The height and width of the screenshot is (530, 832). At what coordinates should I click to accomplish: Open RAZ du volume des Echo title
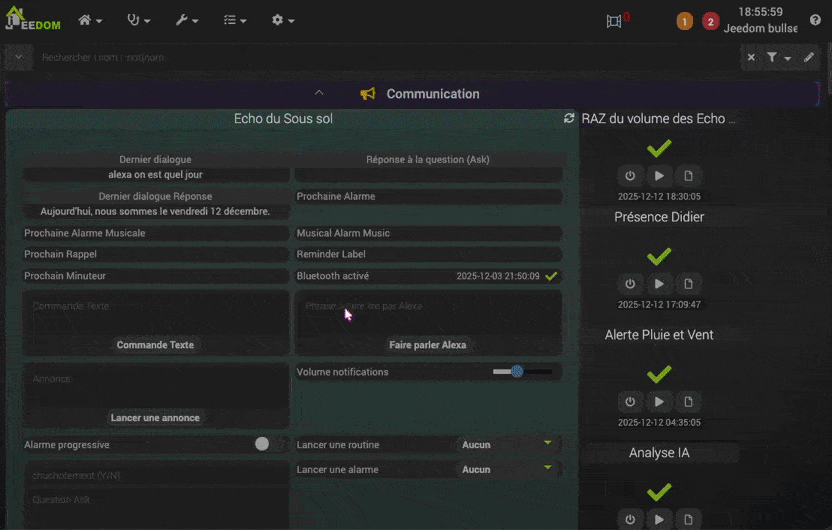(x=658, y=118)
